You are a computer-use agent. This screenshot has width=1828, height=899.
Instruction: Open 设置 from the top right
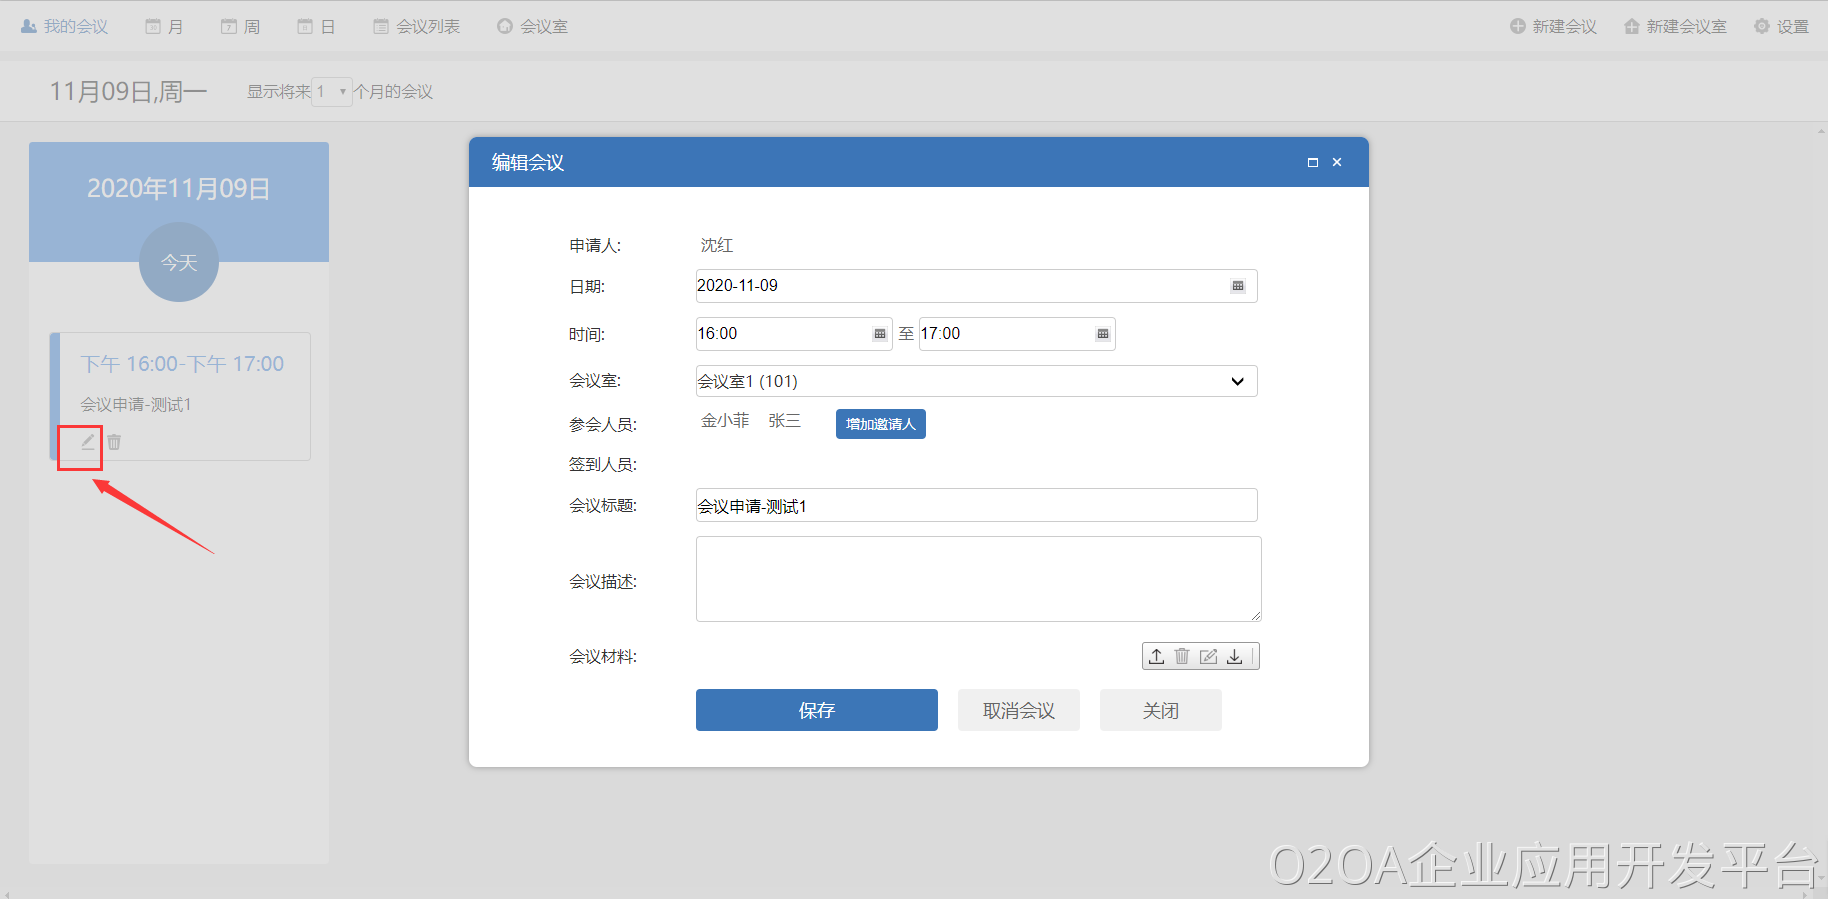(1781, 27)
